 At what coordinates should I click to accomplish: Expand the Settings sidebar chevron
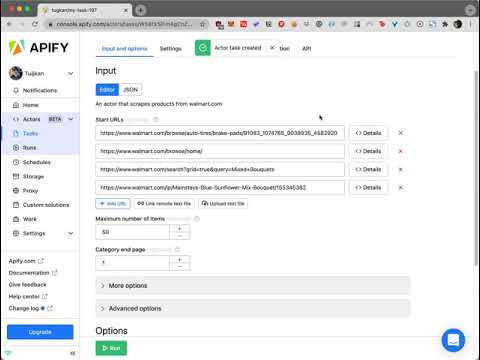pyautogui.click(x=71, y=233)
